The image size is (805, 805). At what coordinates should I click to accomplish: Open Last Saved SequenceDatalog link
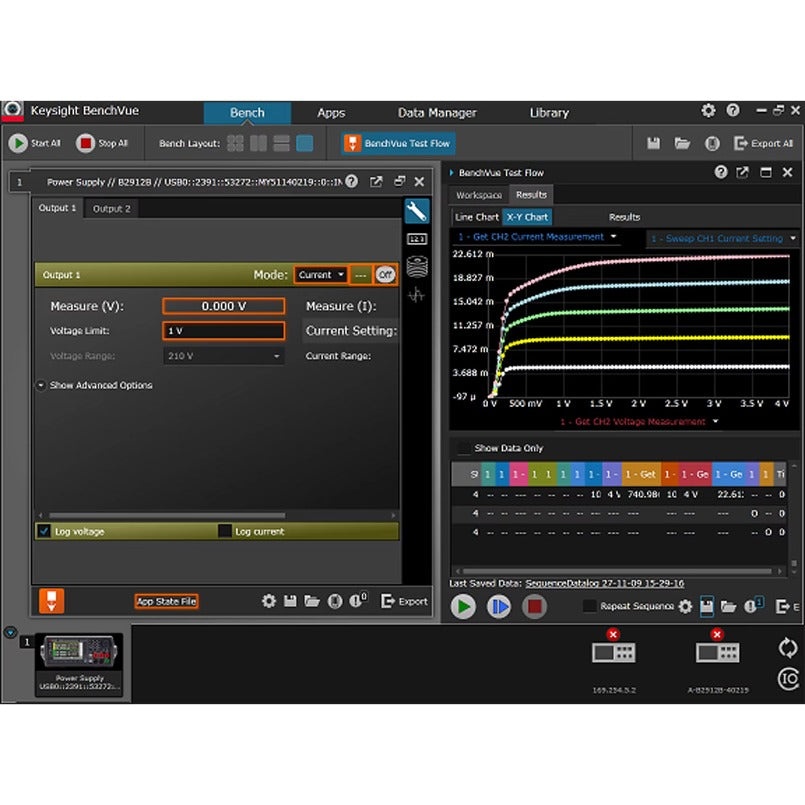pyautogui.click(x=605, y=583)
